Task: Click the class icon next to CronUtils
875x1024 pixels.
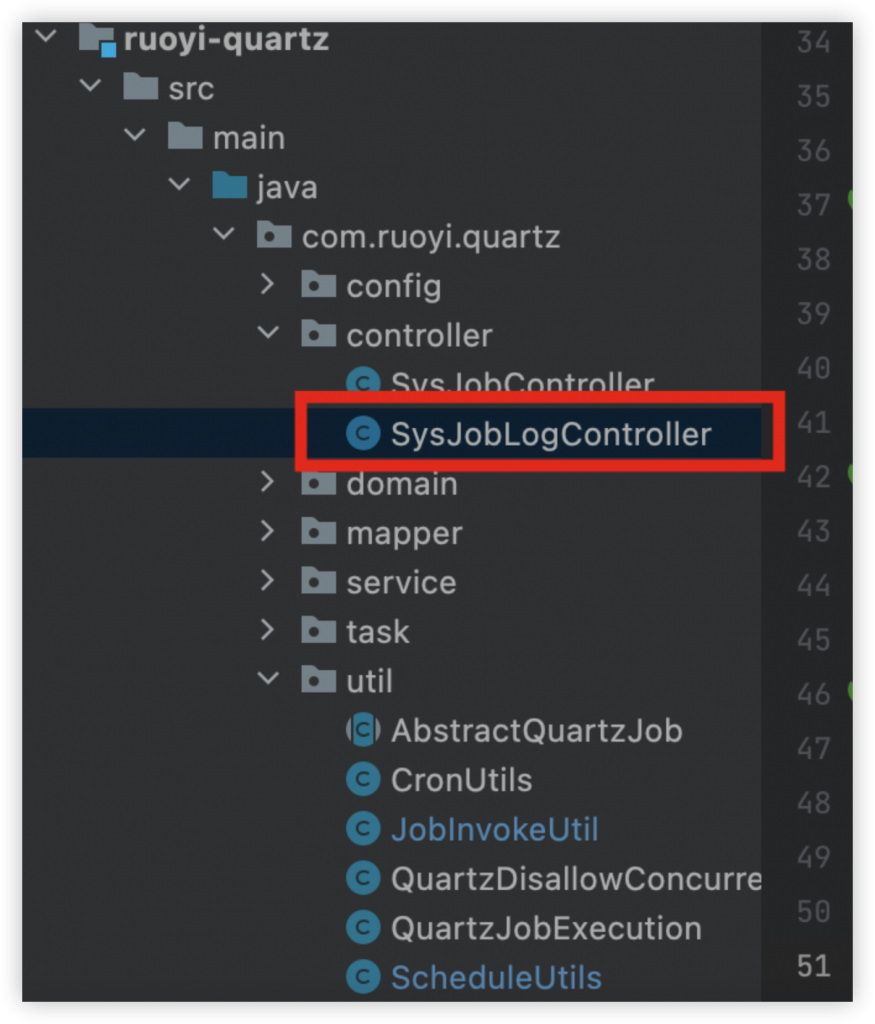Action: [x=362, y=780]
